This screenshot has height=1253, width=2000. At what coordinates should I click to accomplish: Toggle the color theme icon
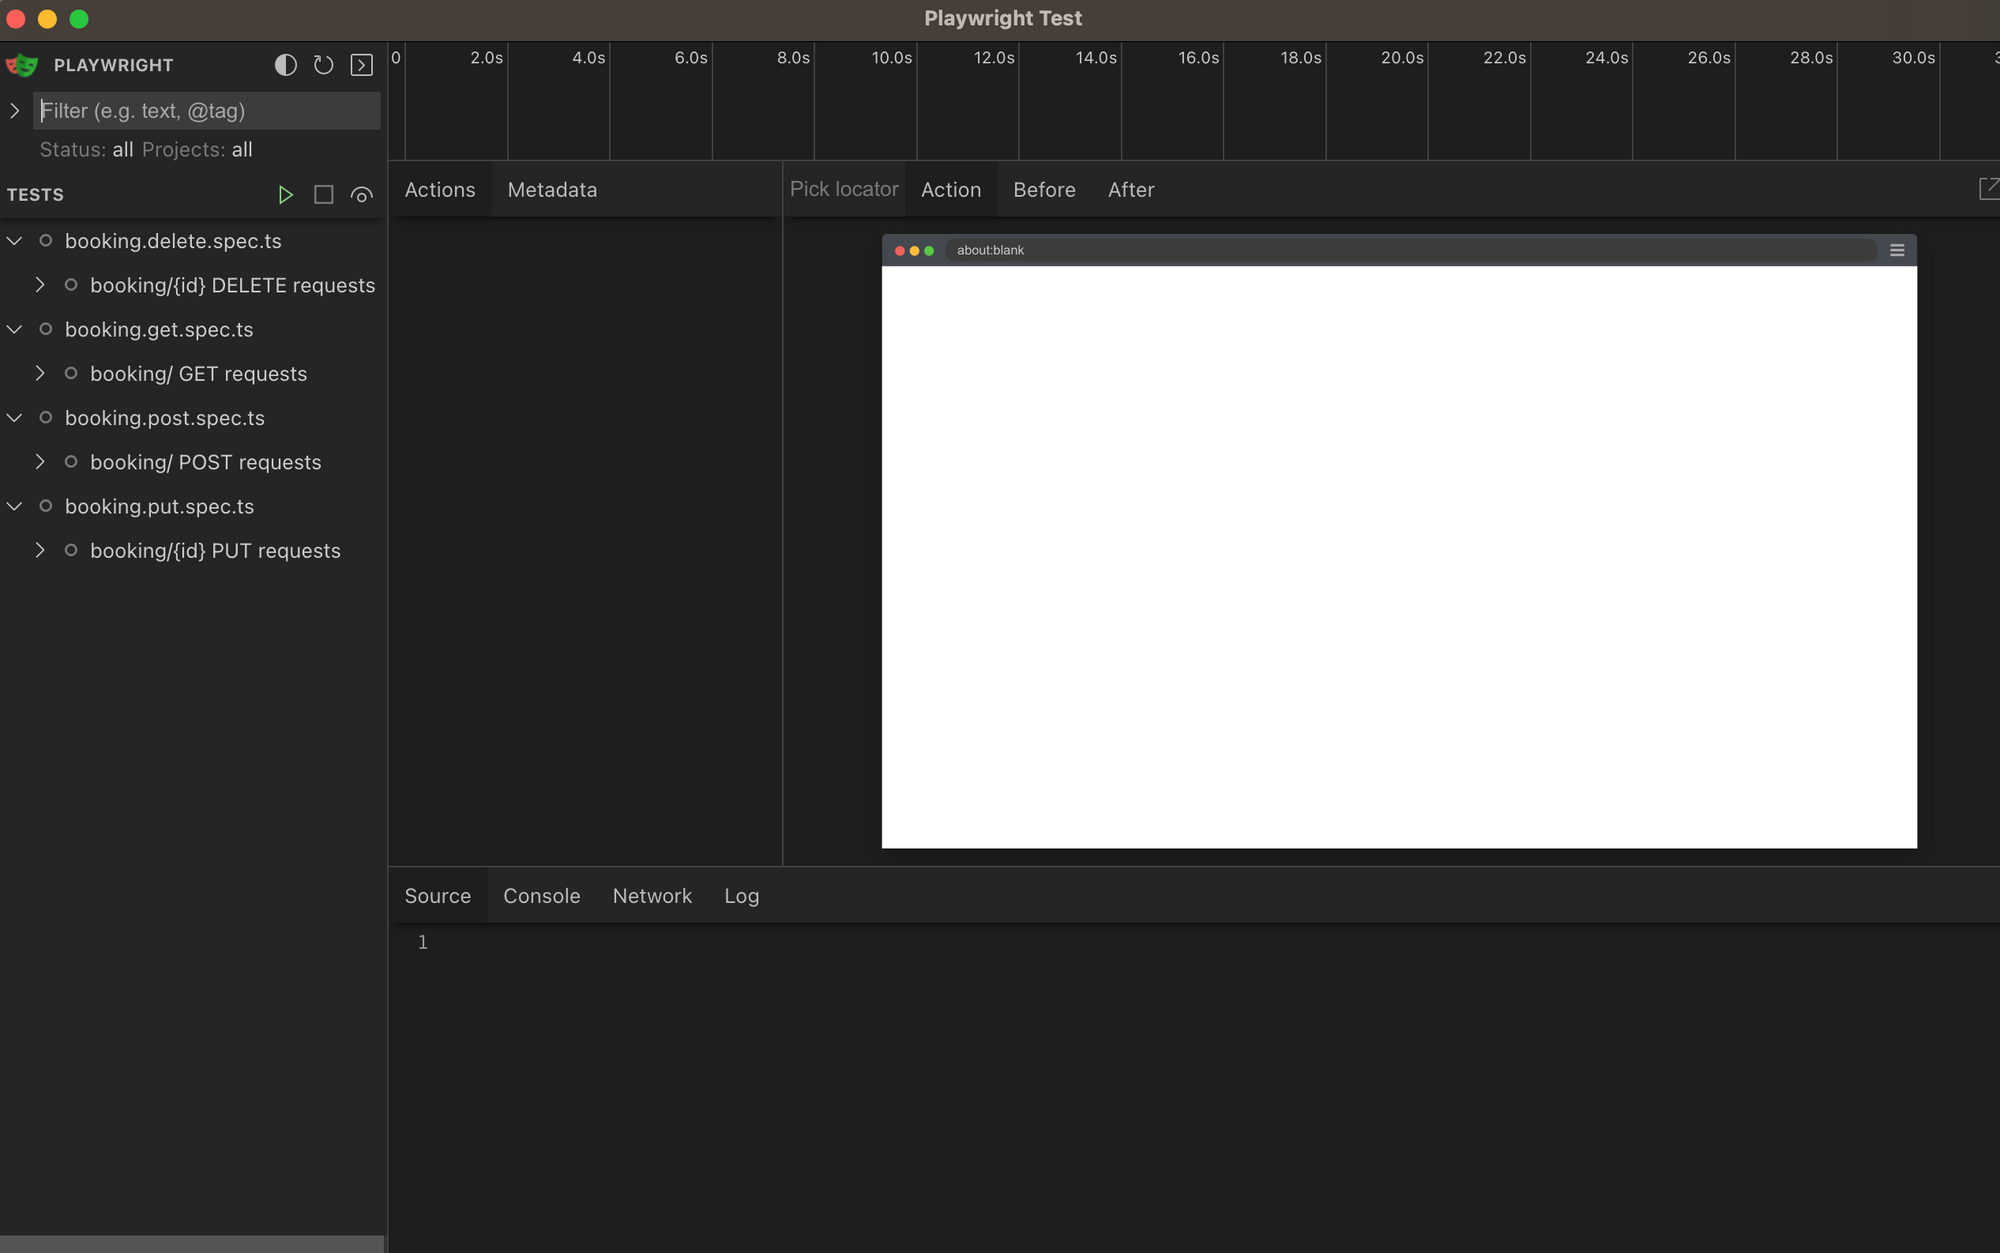point(285,65)
